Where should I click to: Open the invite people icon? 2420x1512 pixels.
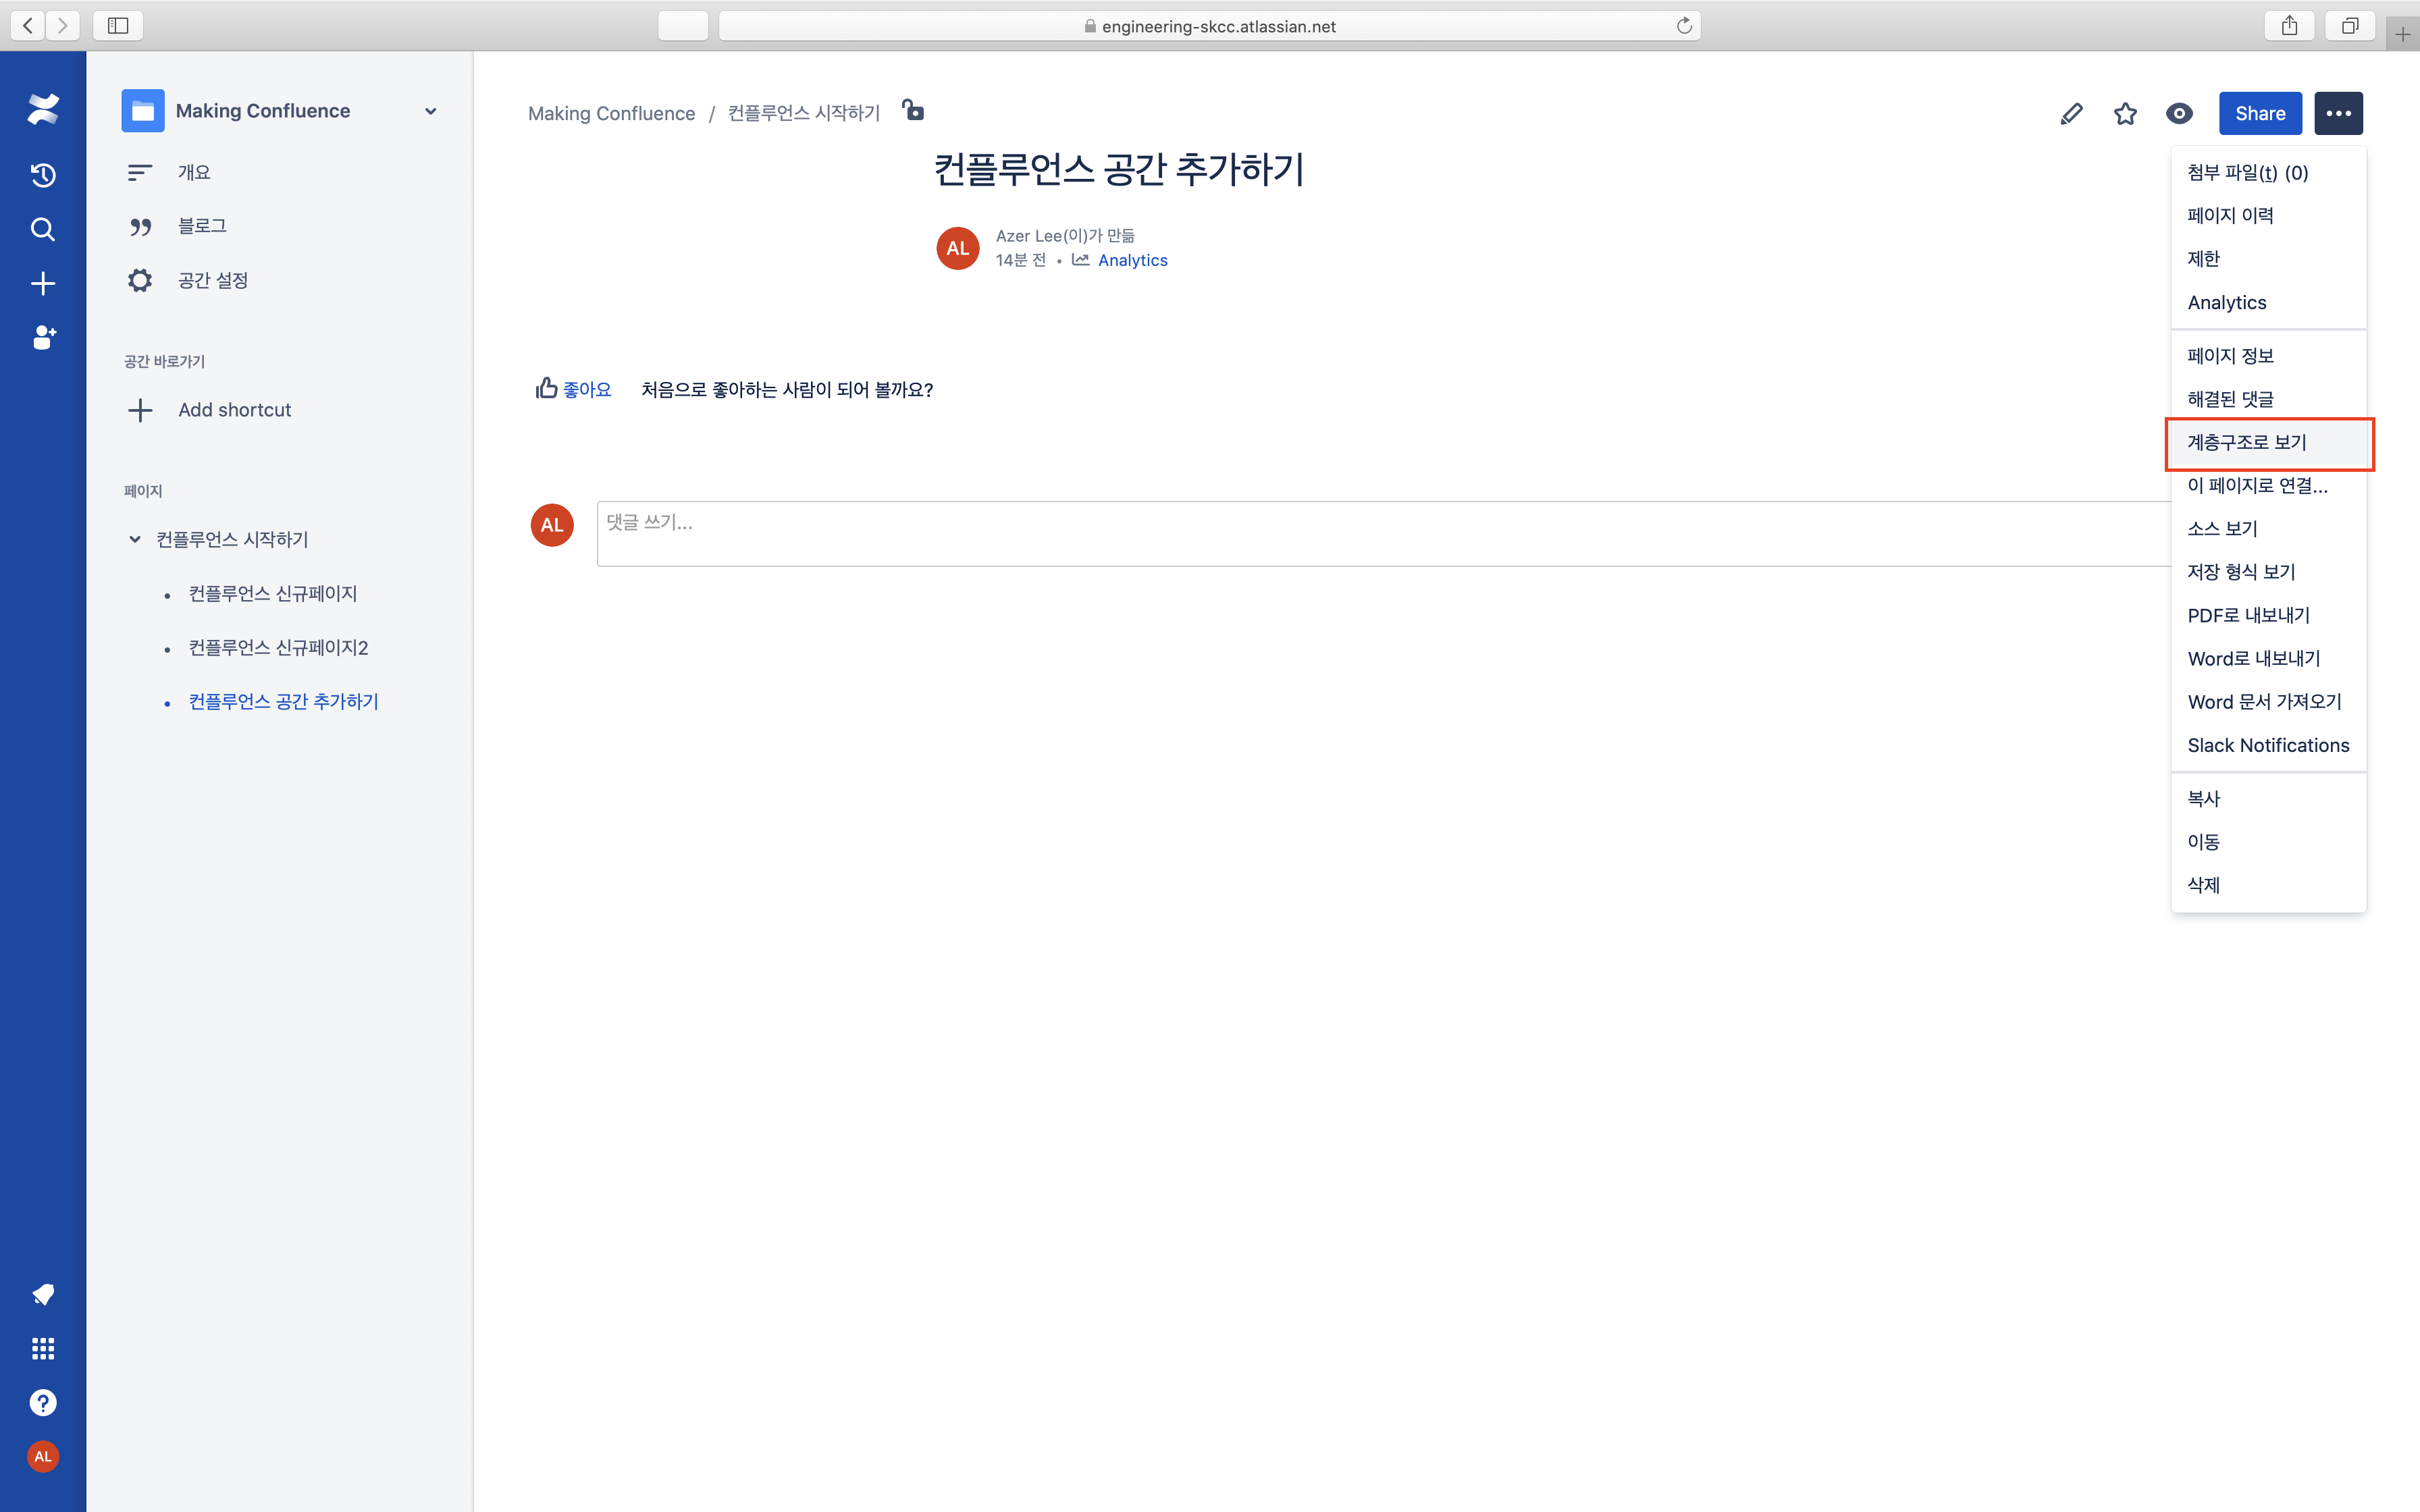tap(43, 338)
